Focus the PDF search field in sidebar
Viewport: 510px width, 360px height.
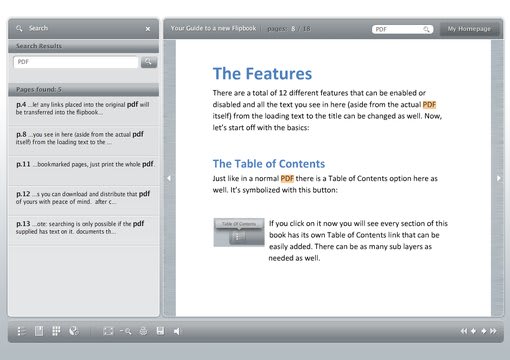click(x=76, y=62)
